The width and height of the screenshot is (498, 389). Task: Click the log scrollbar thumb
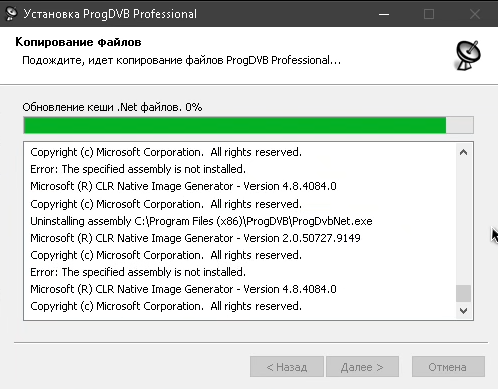pos(463,293)
